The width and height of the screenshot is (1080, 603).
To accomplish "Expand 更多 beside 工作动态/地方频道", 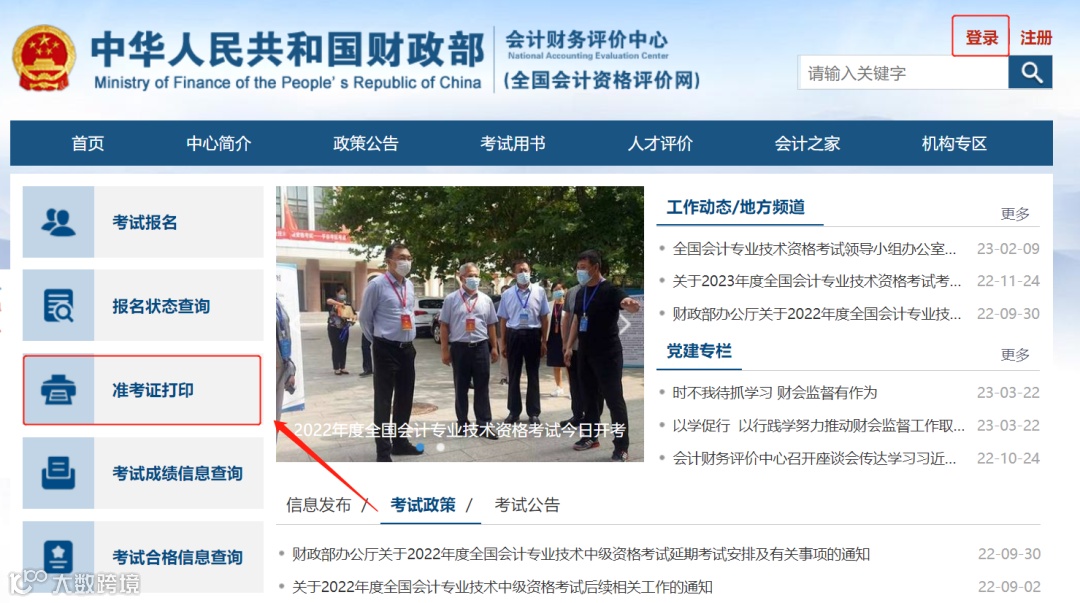I will (1015, 214).
